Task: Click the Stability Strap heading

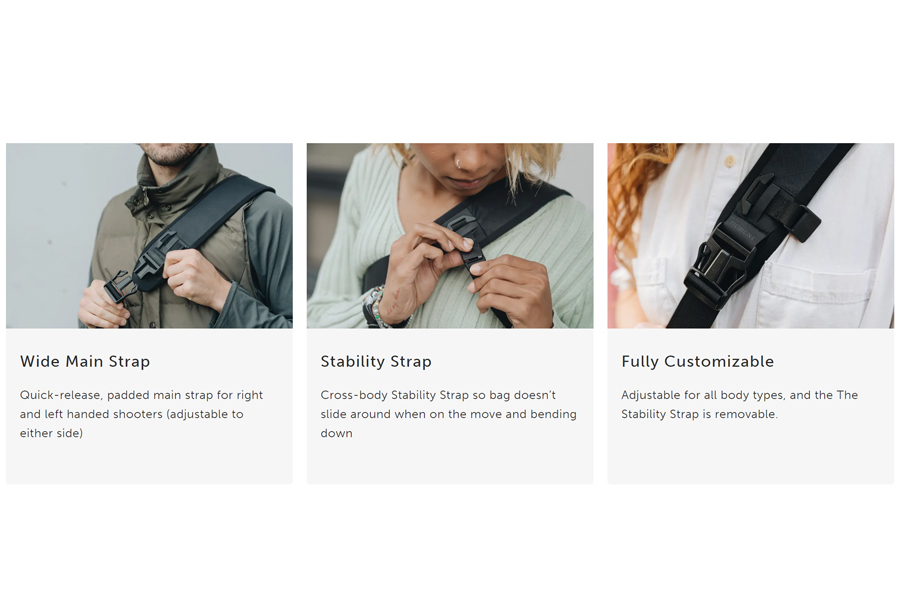Action: tap(376, 361)
